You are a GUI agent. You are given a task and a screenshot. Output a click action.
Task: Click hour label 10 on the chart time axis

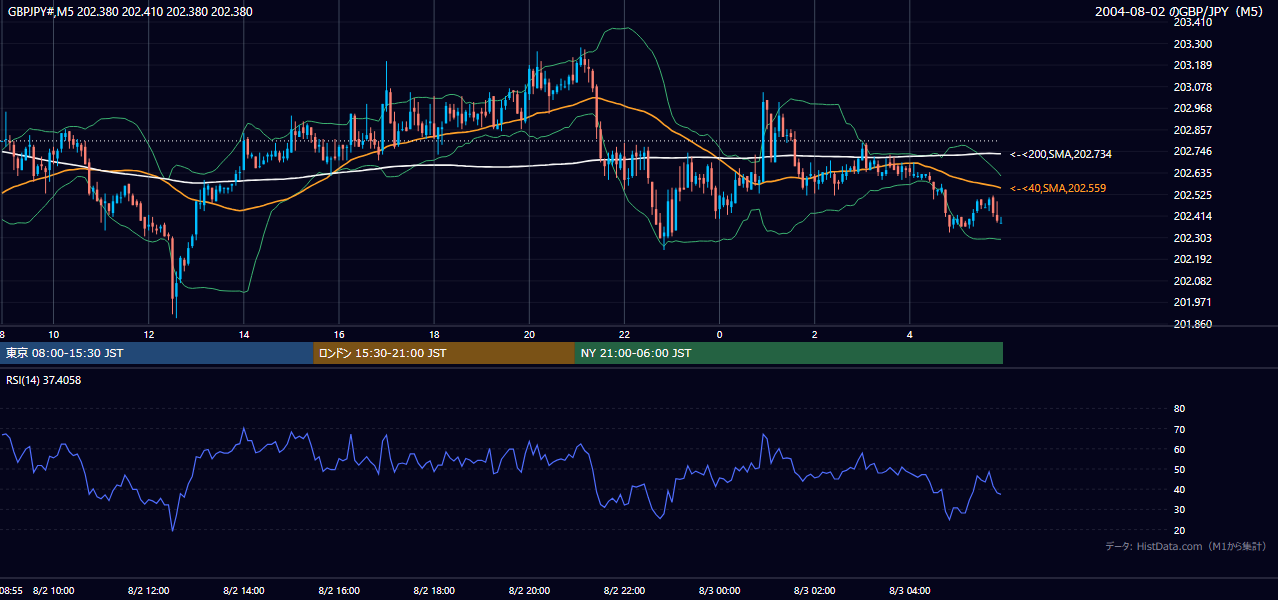[54, 334]
